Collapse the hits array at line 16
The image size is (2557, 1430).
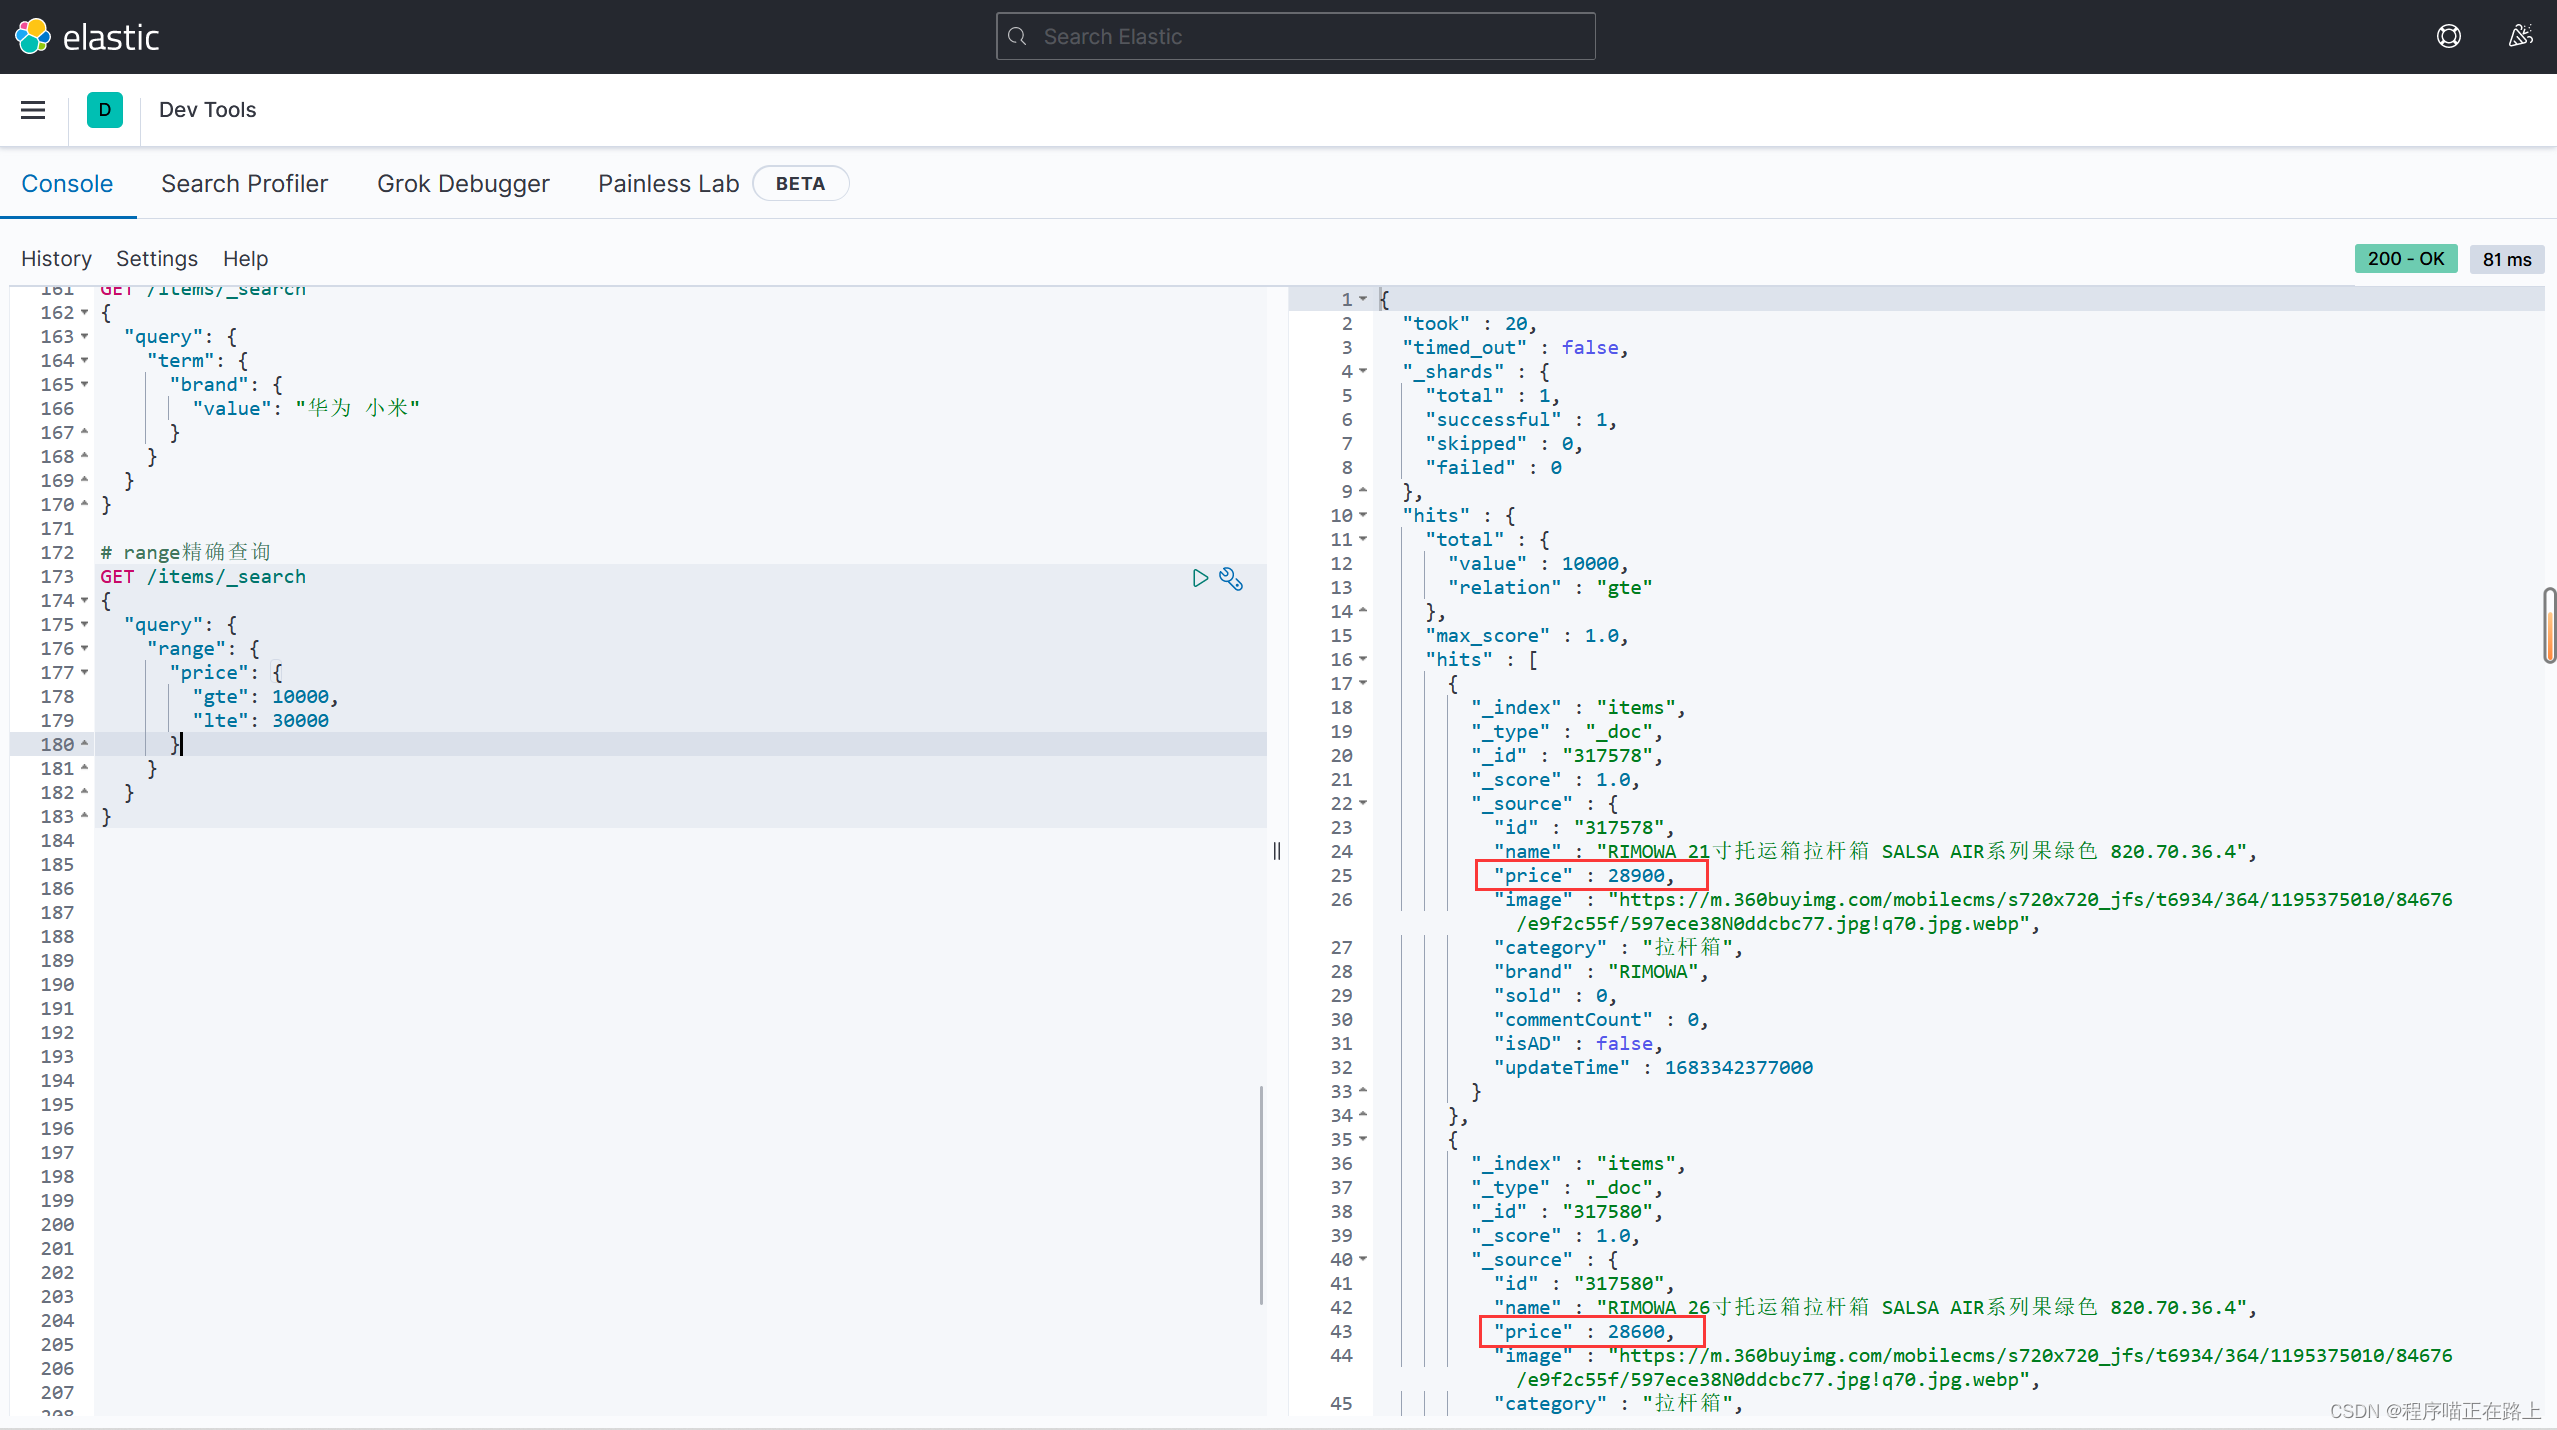1363,660
